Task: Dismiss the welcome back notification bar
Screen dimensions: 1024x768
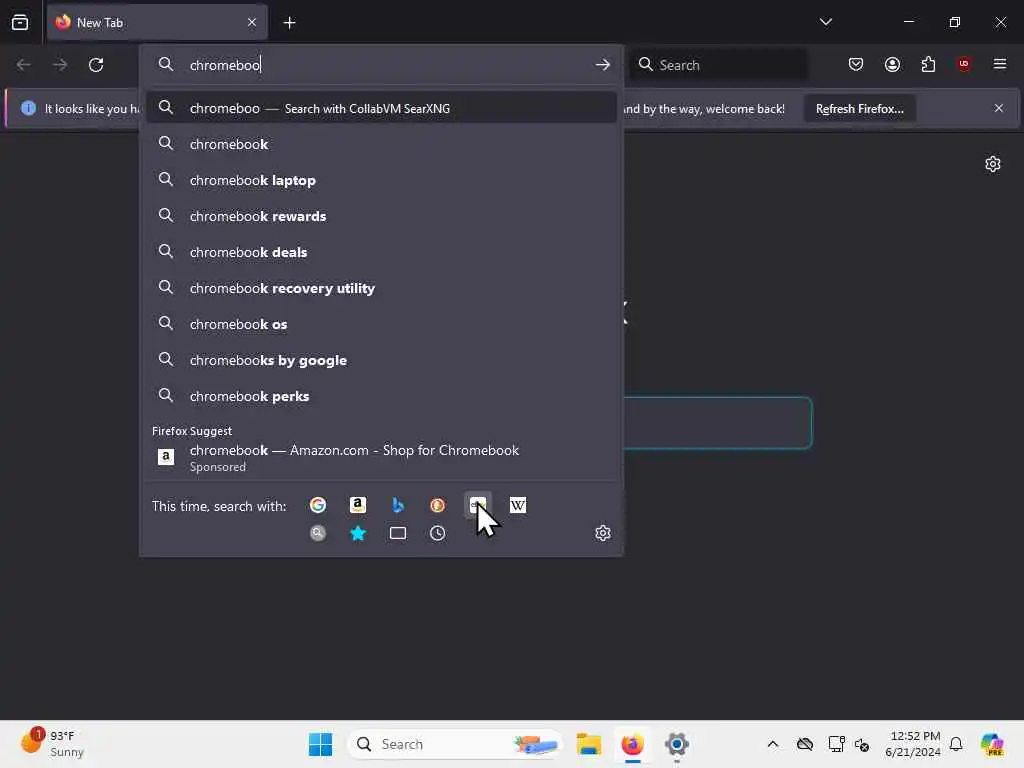Action: (x=999, y=108)
